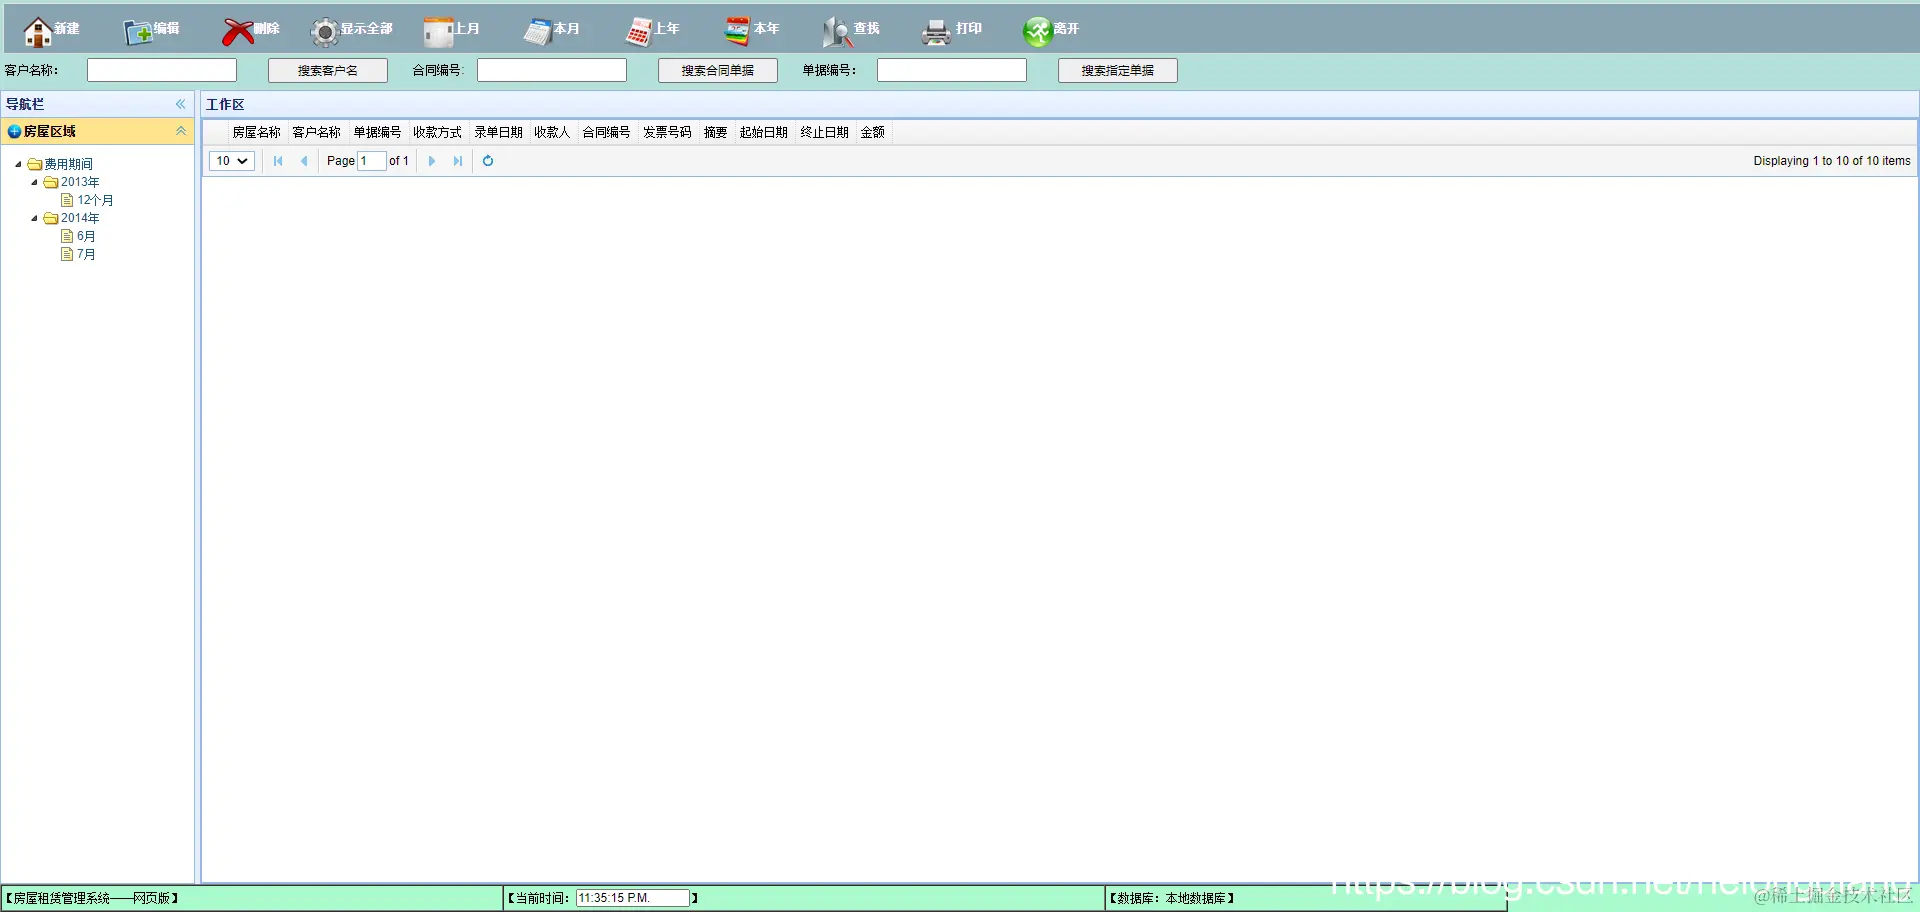Sort by 录单日期 column header
The height and width of the screenshot is (912, 1920).
(498, 132)
